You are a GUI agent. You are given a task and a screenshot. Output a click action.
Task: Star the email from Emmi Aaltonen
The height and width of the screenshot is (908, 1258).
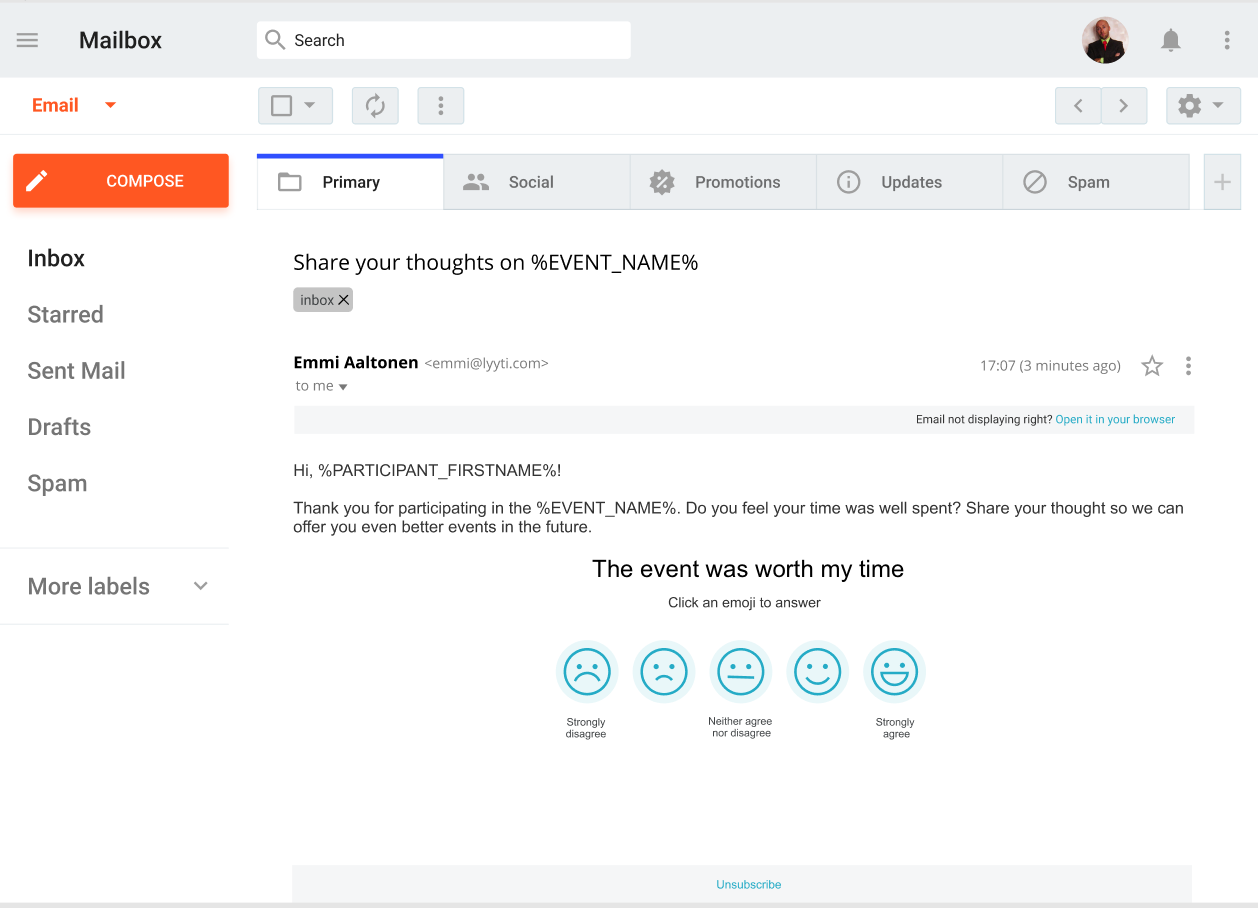[1152, 366]
